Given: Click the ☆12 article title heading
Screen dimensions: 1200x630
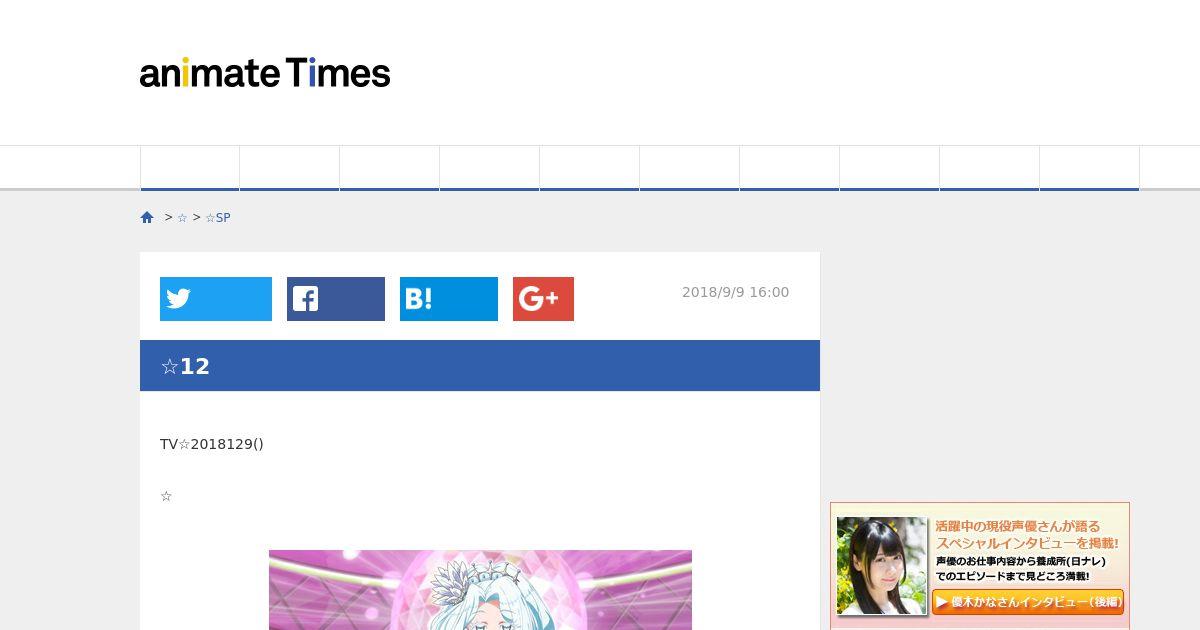Looking at the screenshot, I should click(x=185, y=366).
